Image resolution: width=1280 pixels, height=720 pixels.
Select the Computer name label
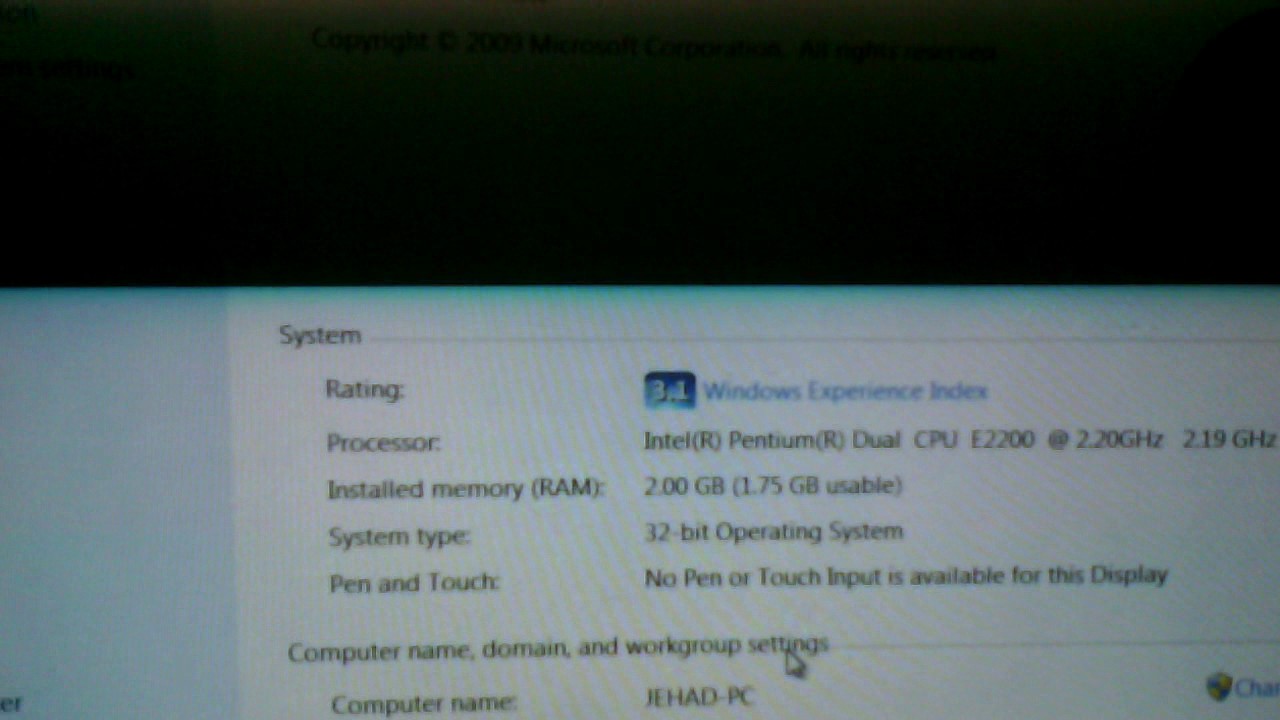[423, 704]
